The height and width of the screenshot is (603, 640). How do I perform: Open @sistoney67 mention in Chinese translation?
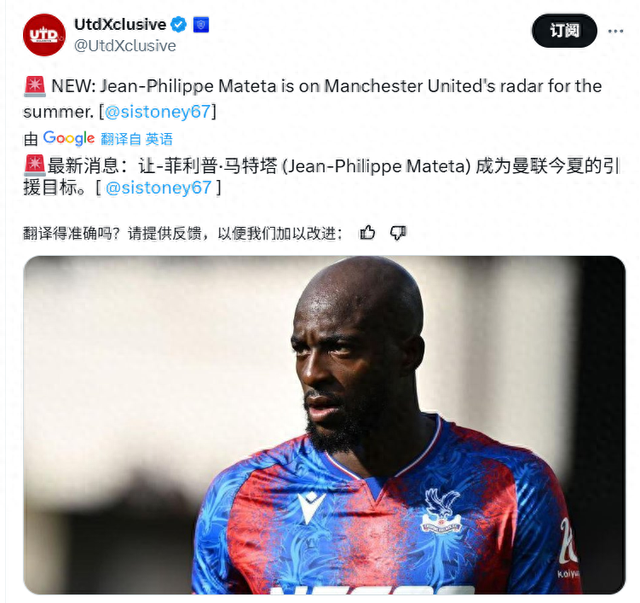point(158,188)
